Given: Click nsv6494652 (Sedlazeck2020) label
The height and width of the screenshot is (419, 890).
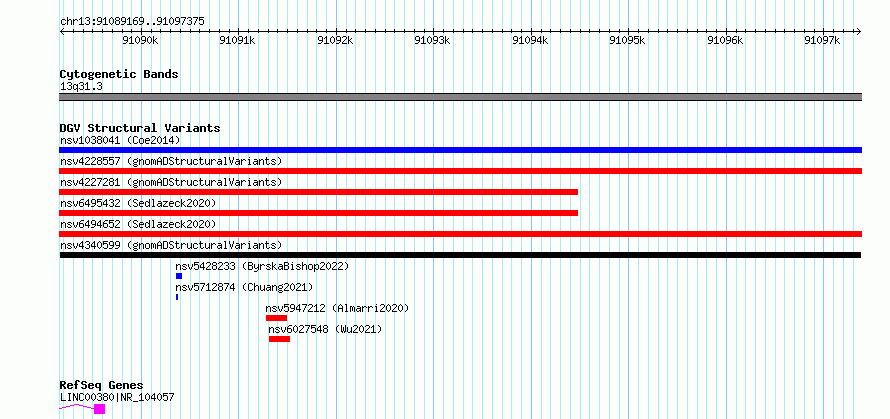Looking at the screenshot, I should point(138,224).
